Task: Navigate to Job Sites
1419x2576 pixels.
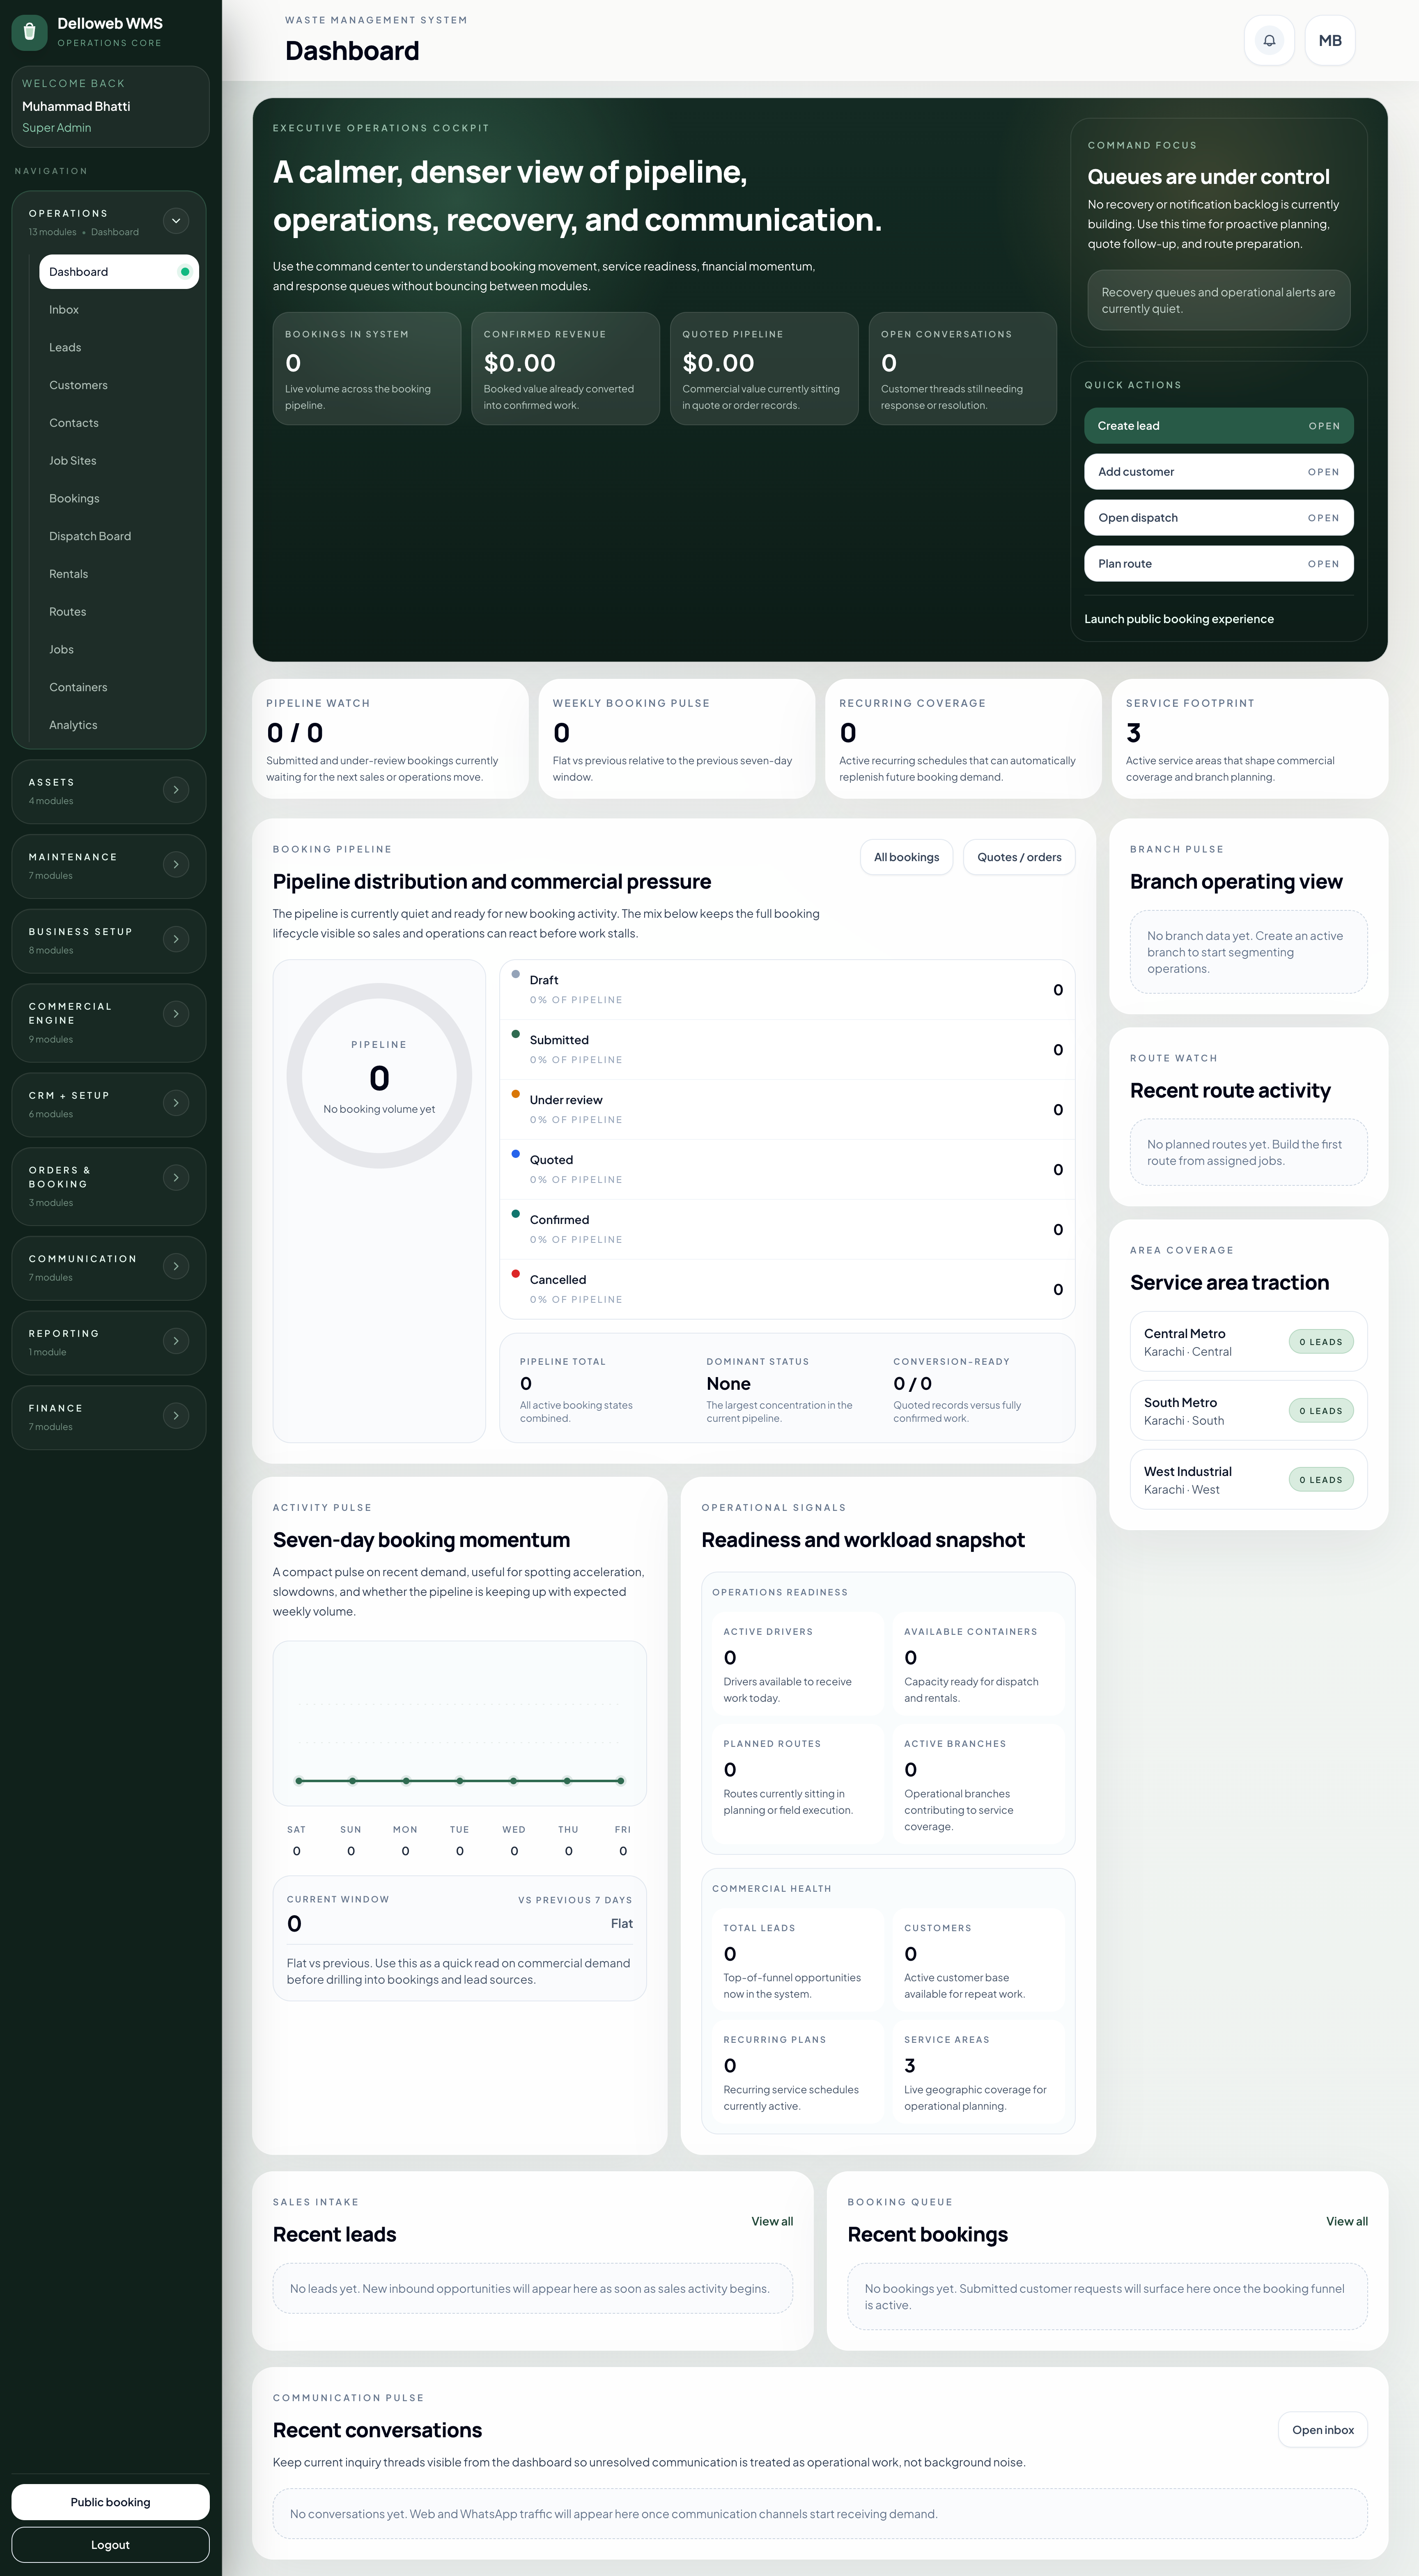Action: click(119, 461)
